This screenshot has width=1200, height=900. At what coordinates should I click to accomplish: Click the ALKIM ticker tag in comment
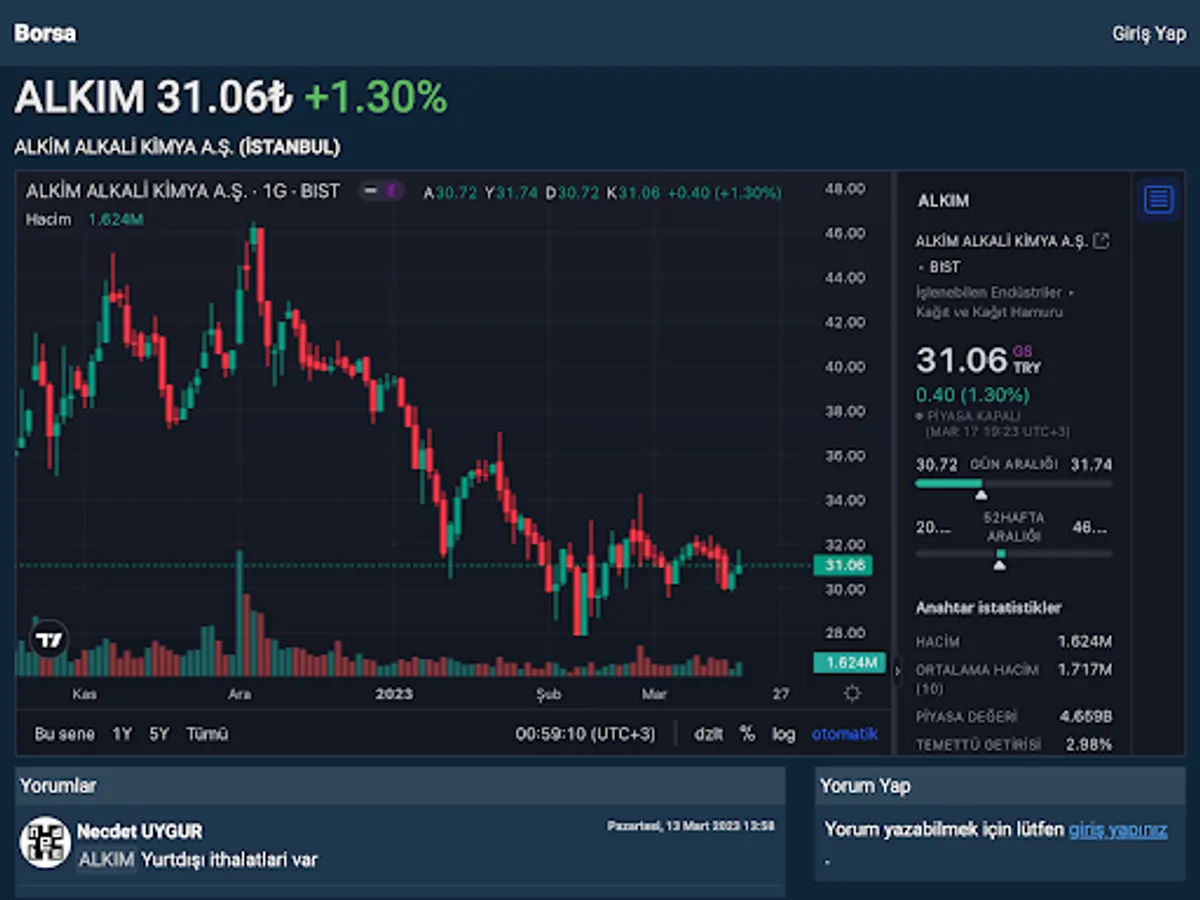[107, 860]
